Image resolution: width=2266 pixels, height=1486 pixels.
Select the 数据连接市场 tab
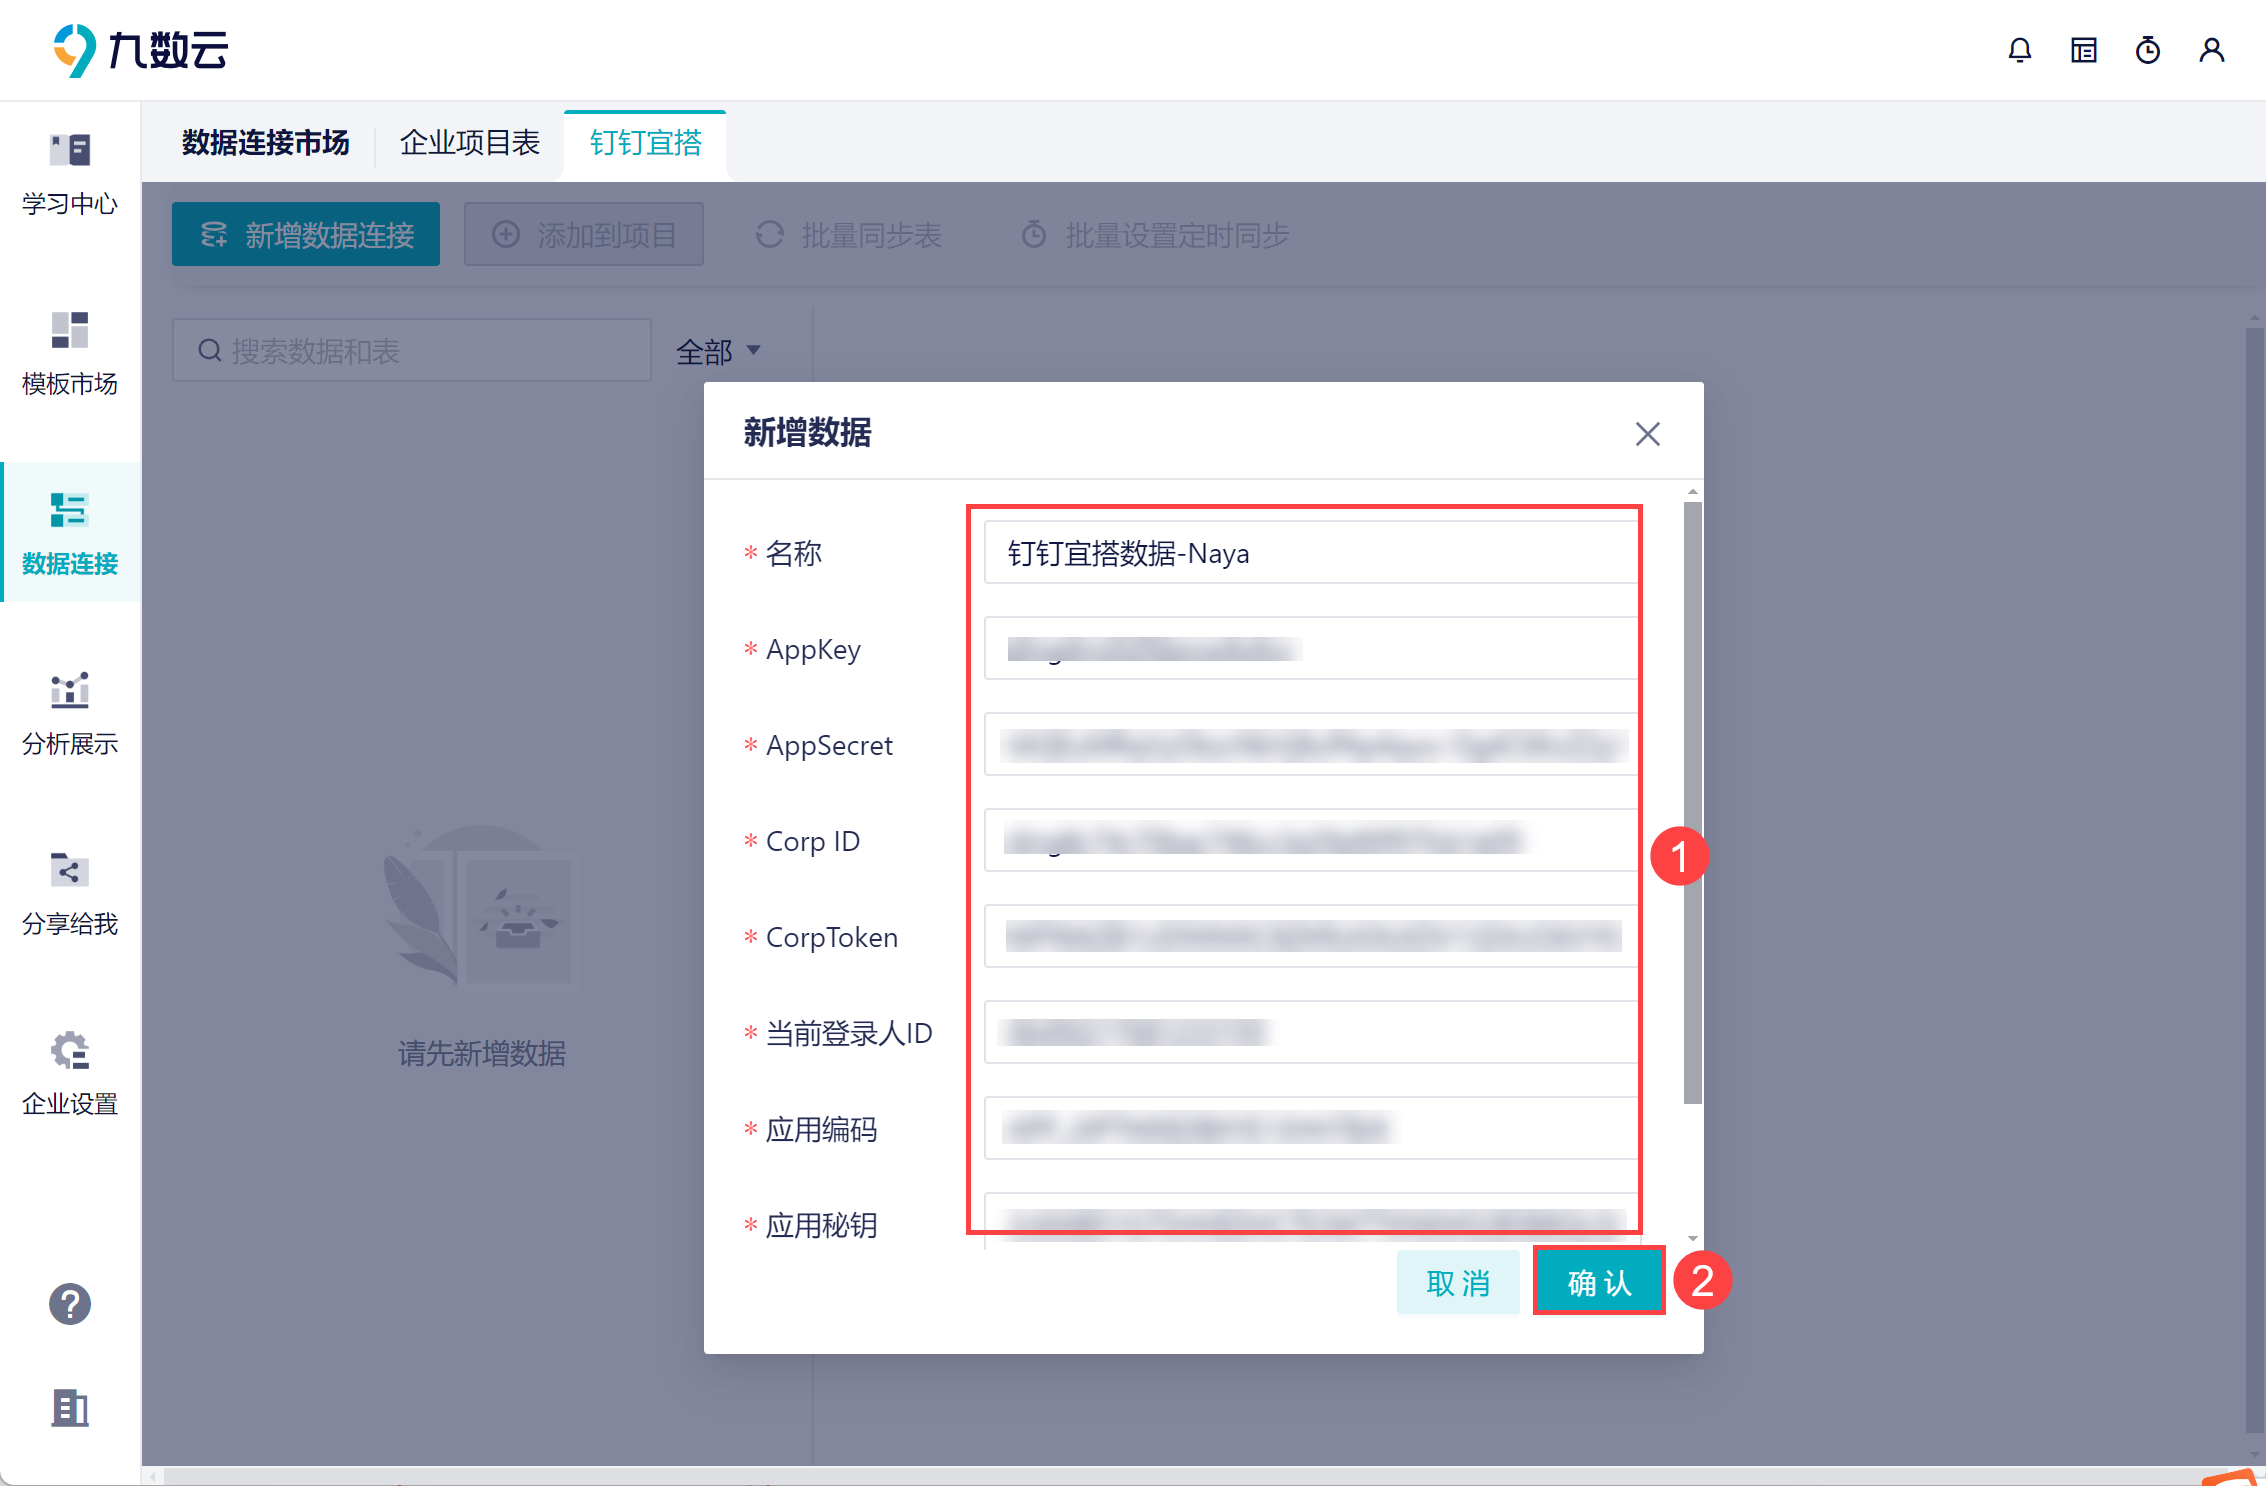265,143
